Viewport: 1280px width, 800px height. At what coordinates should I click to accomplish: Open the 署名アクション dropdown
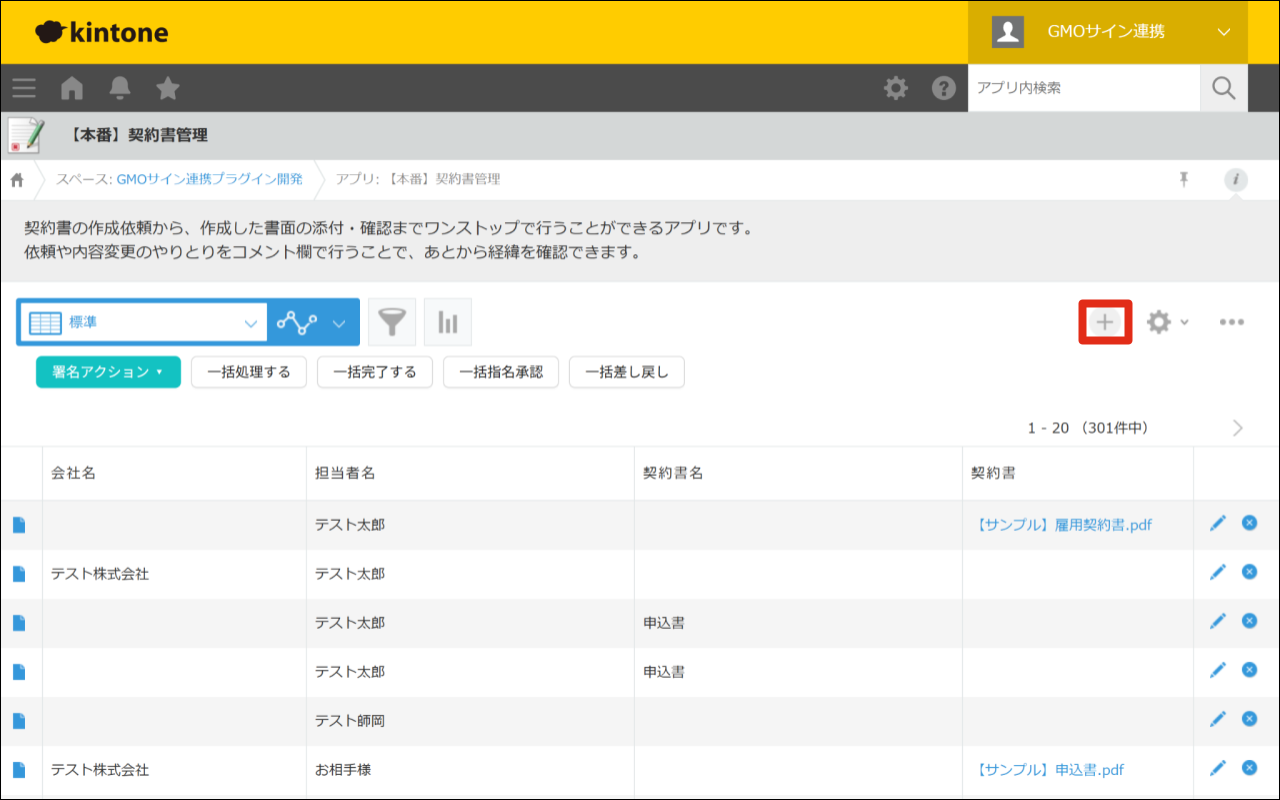pos(108,372)
